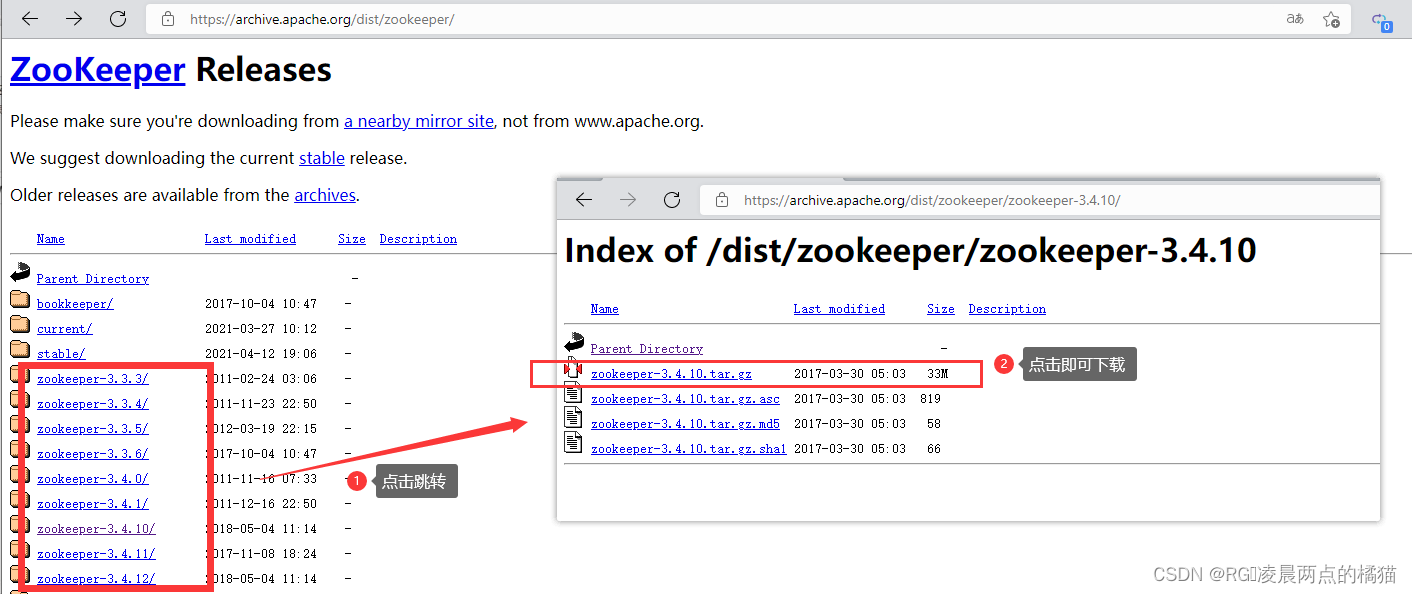Viewport: 1412px width, 594px height.
Task: Open the zookeeper-3.3.4/ directory
Action: tap(93, 404)
